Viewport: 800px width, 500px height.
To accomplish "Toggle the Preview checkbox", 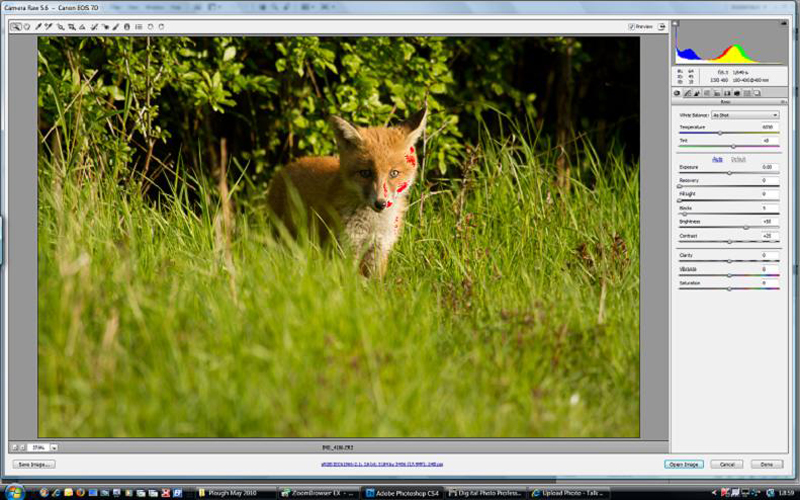I will point(631,27).
